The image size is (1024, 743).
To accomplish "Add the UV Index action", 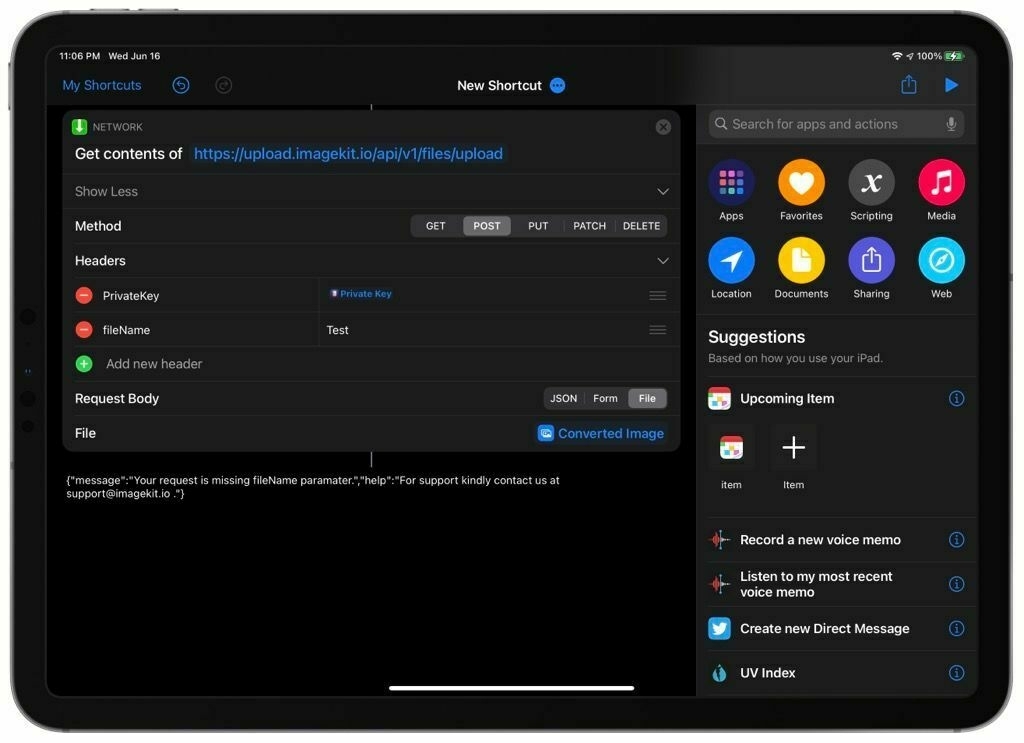I will (x=767, y=673).
